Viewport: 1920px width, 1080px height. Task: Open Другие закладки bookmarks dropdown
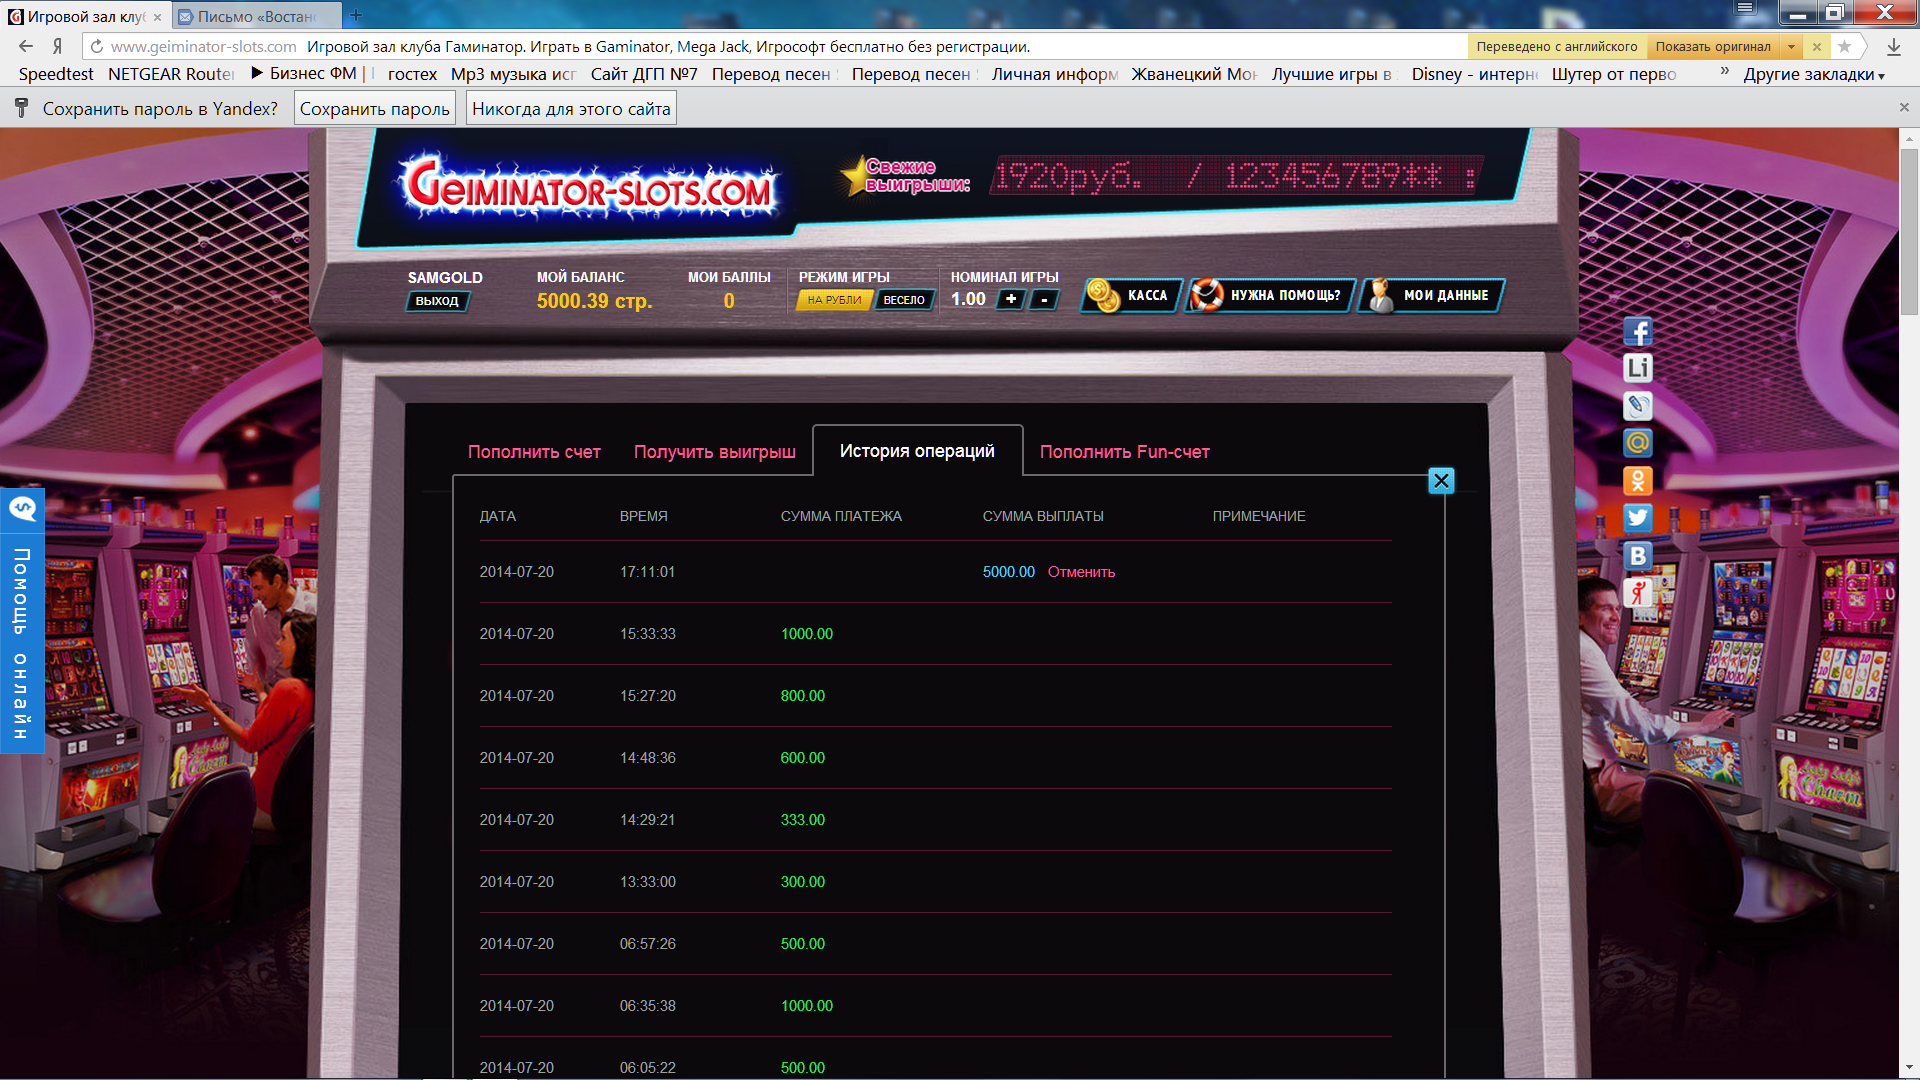(1813, 75)
